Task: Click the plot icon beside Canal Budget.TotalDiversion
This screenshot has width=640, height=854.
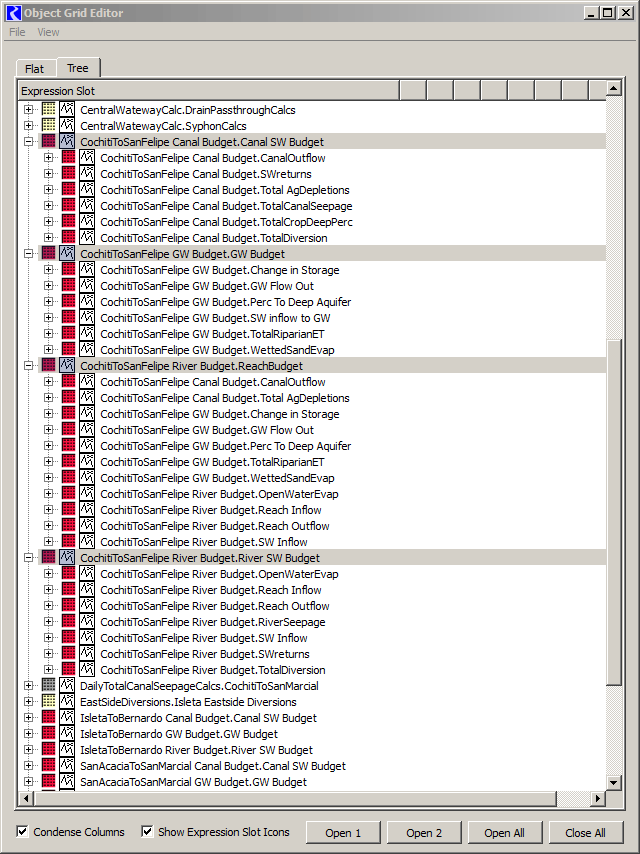Action: click(87, 237)
